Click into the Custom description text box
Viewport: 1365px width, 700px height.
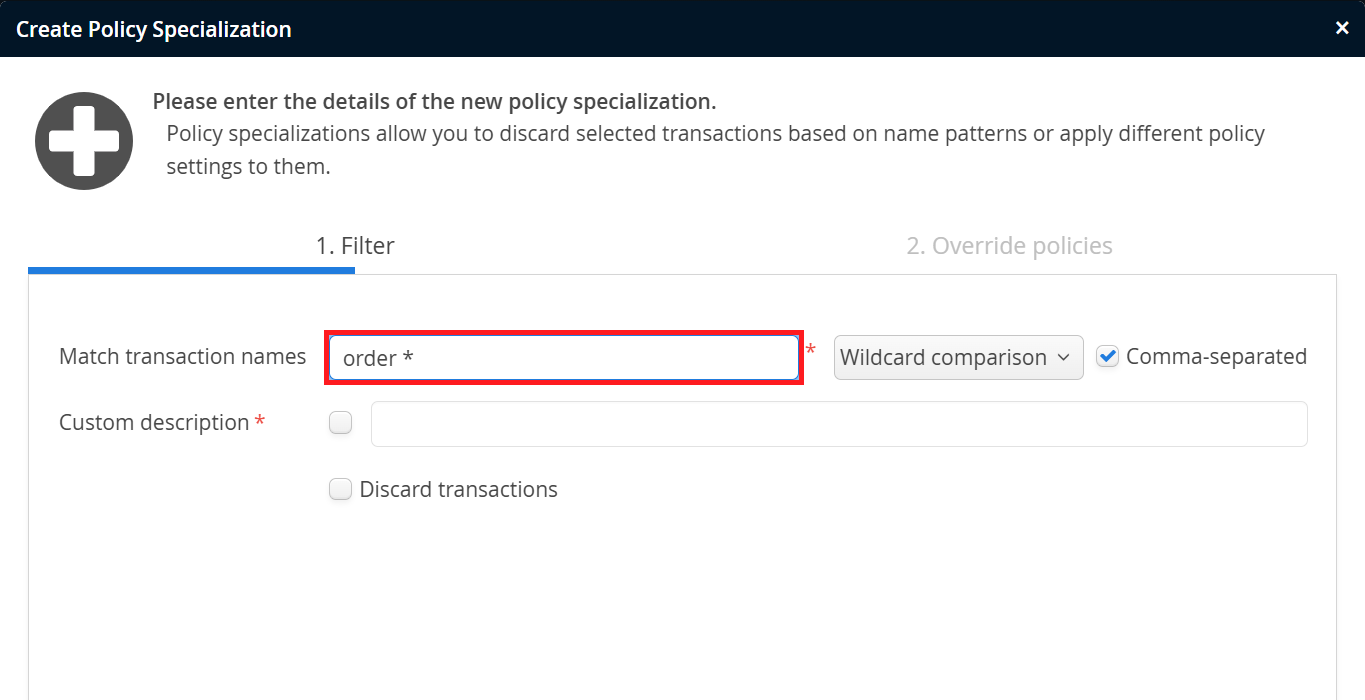838,424
